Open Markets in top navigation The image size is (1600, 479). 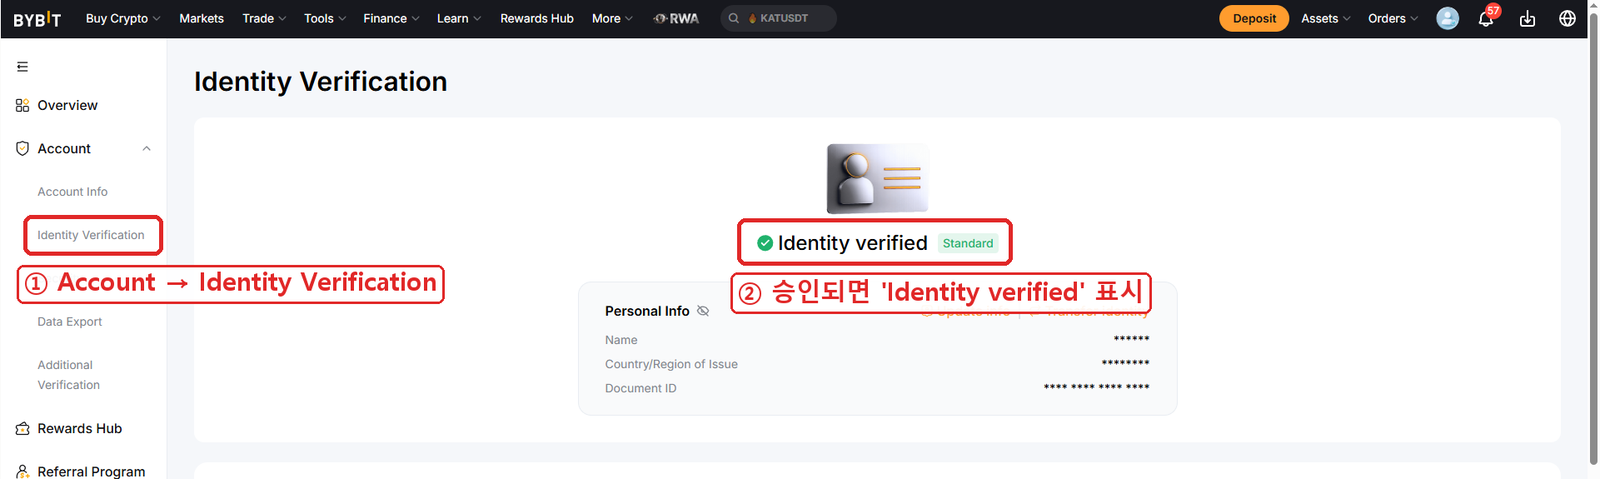(x=201, y=18)
